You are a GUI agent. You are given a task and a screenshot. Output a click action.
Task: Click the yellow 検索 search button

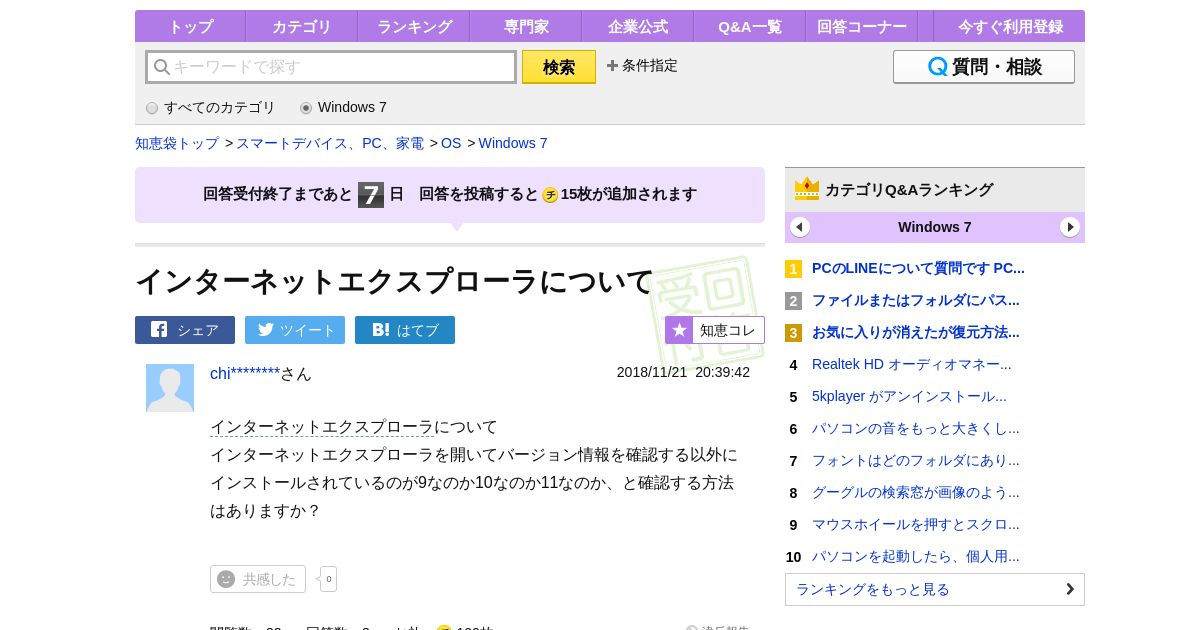559,67
